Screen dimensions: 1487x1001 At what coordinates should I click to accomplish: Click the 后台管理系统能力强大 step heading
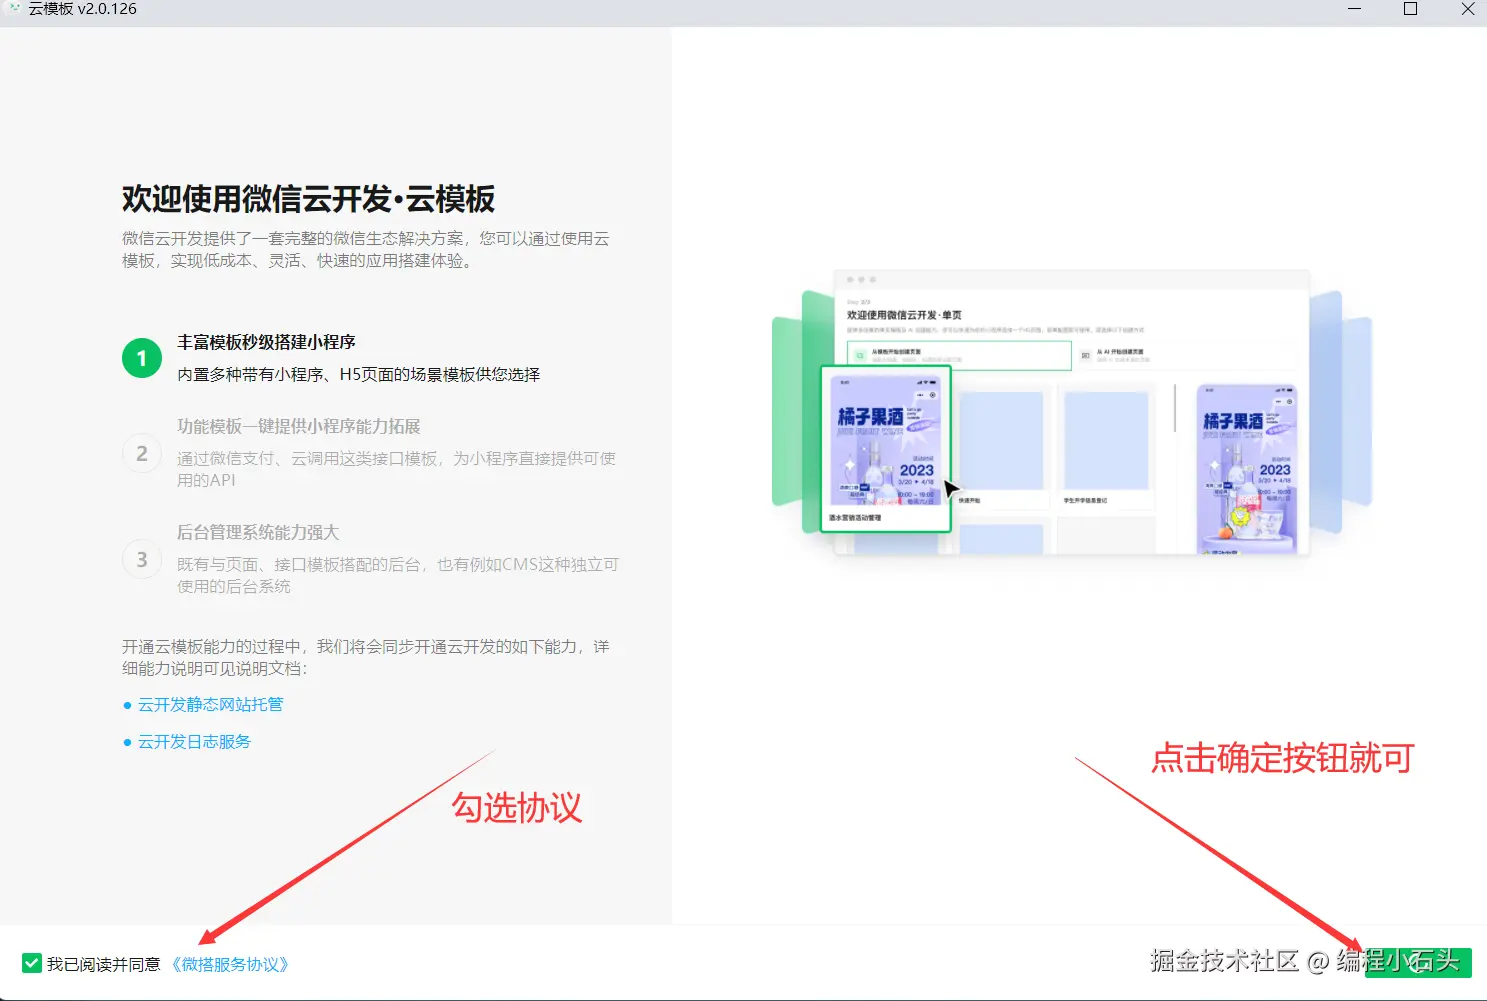coord(258,532)
